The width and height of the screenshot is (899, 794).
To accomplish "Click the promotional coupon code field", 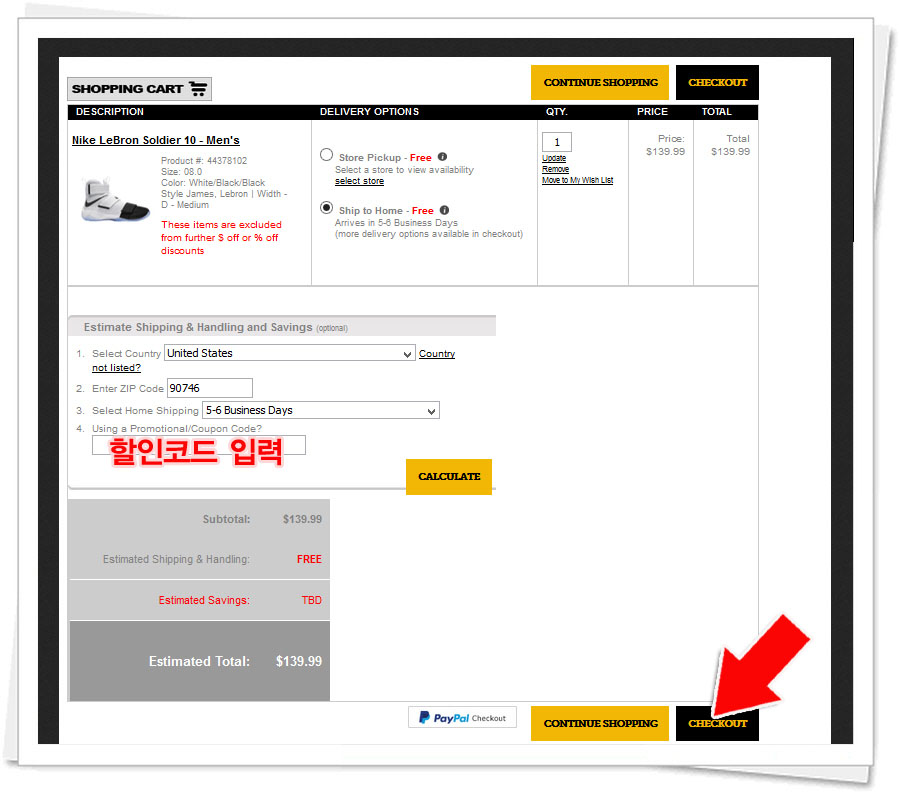I will click(x=199, y=445).
